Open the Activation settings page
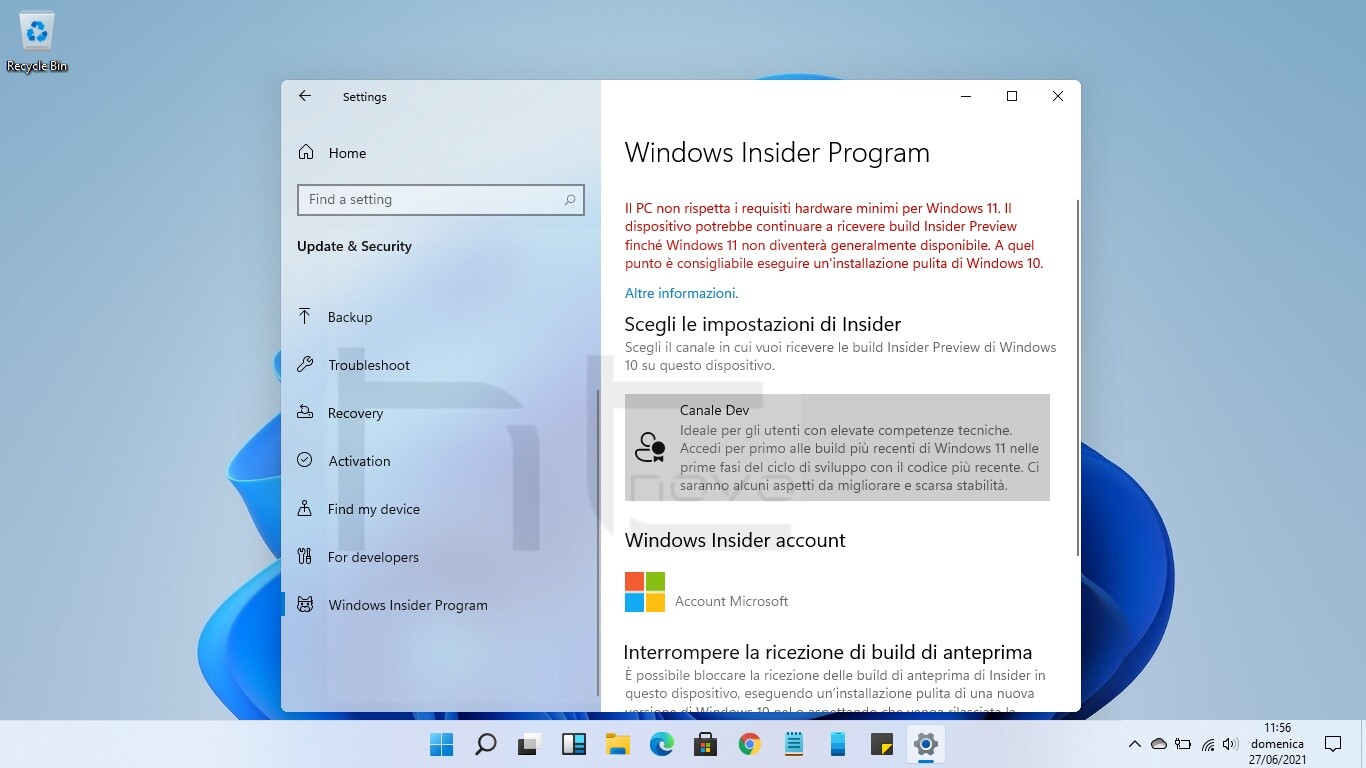1366x768 pixels. 359,461
